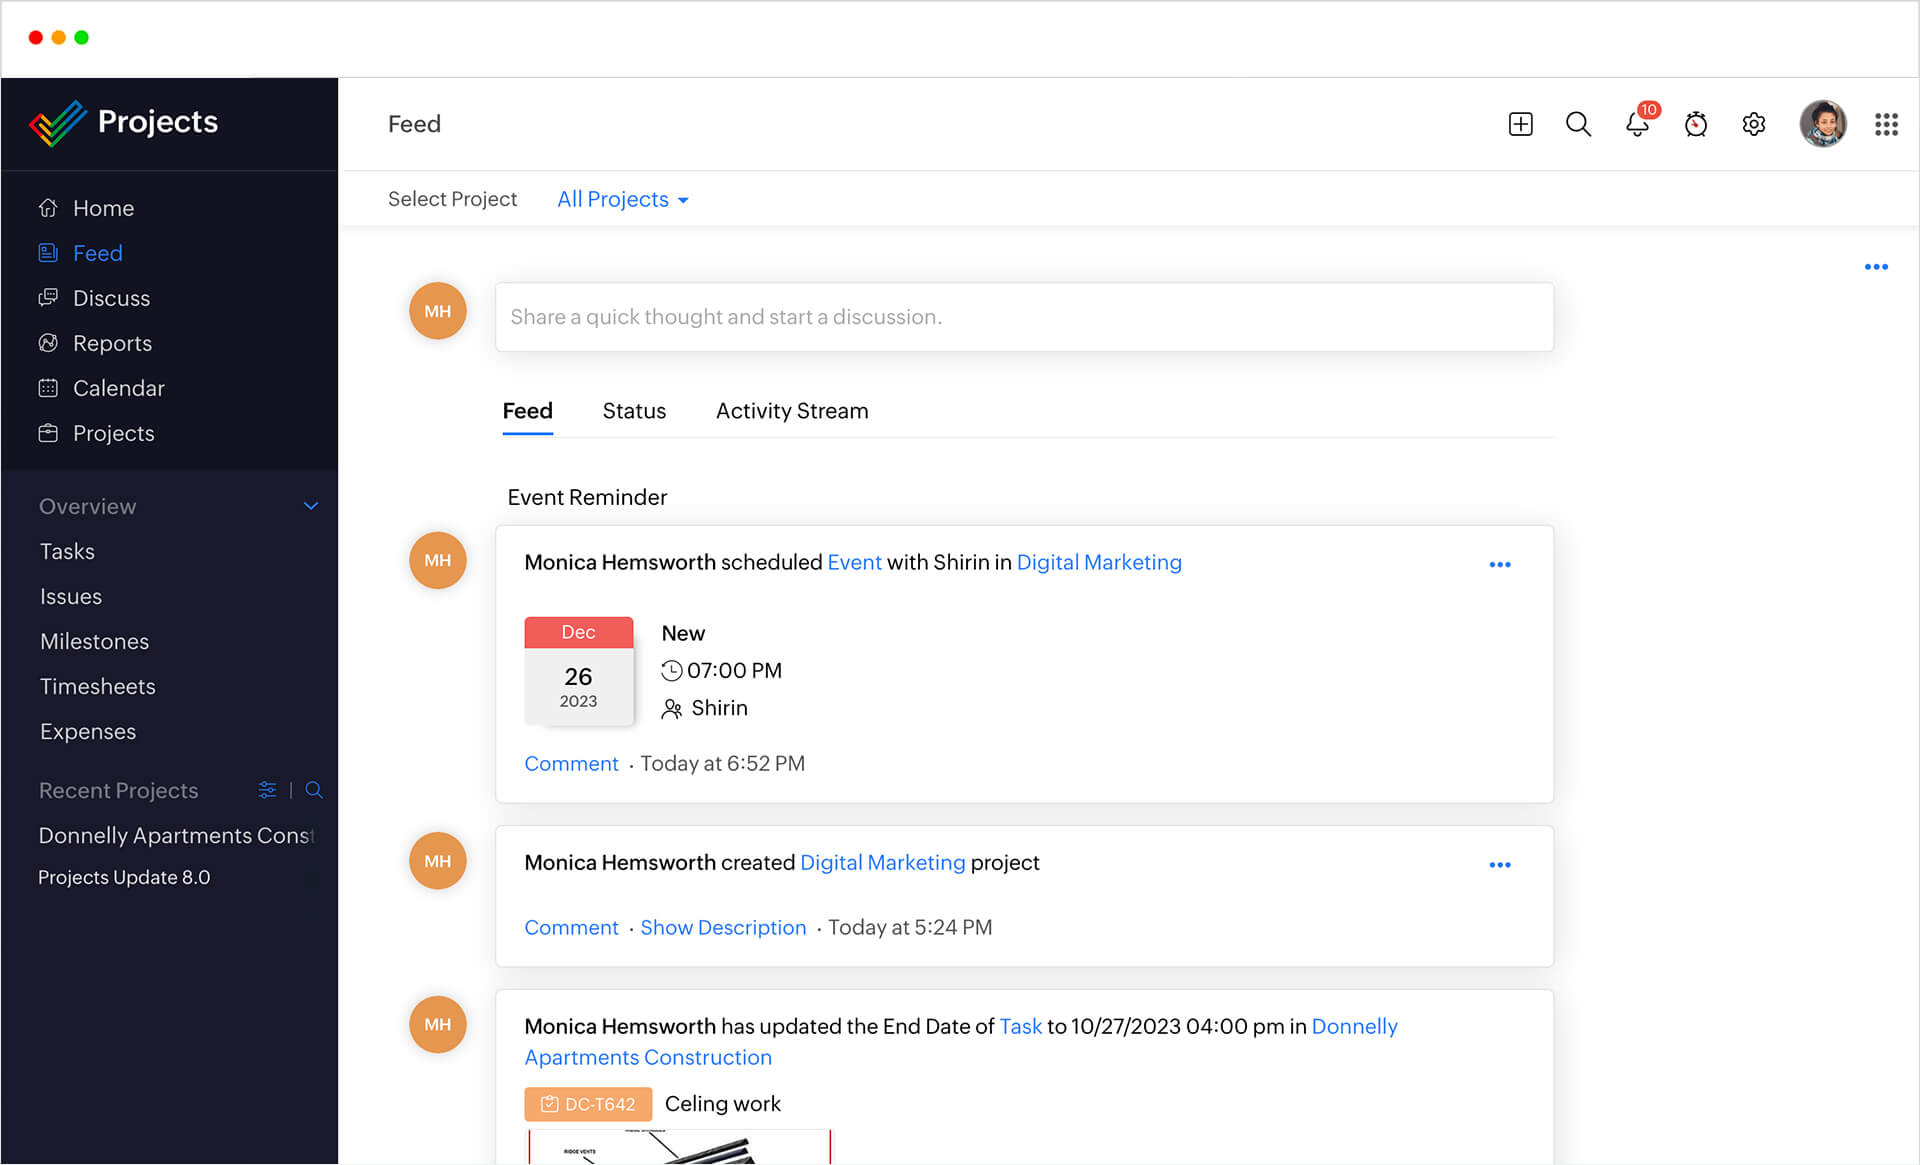The image size is (1920, 1165).
Task: Open settings gear icon in header
Action: click(1755, 121)
